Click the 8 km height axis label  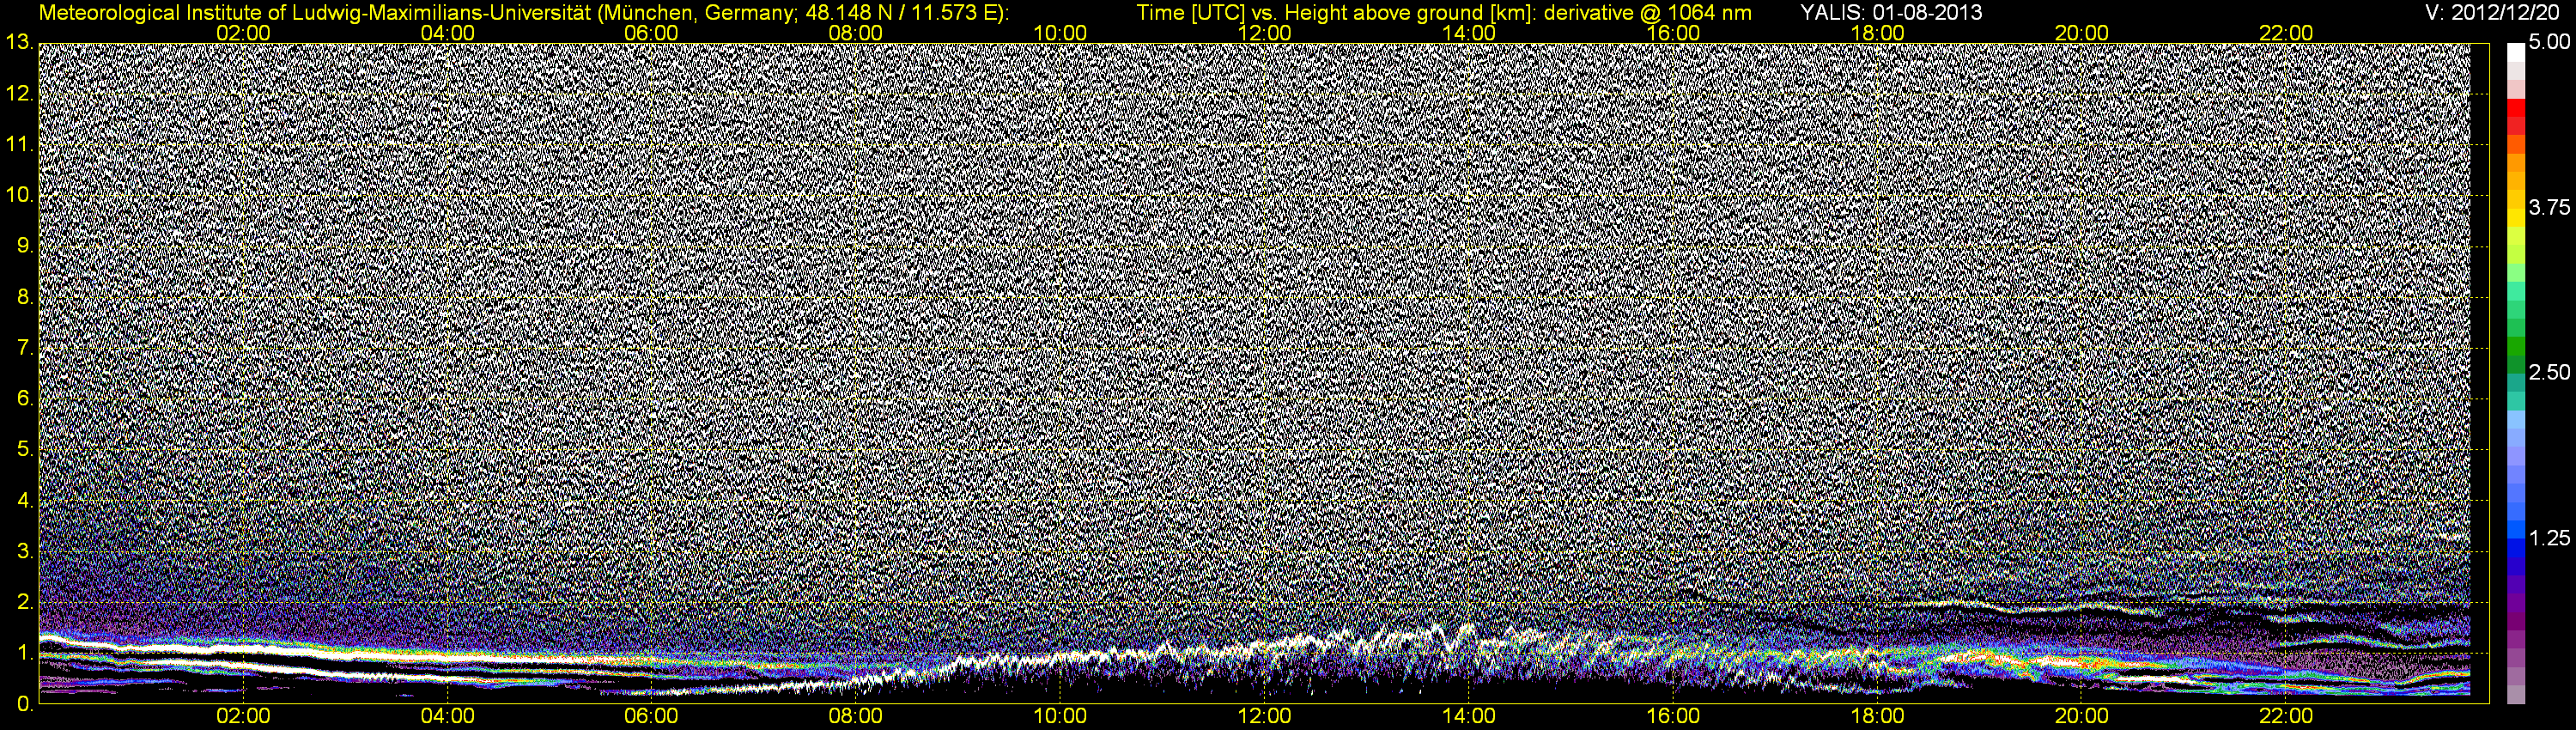24,297
